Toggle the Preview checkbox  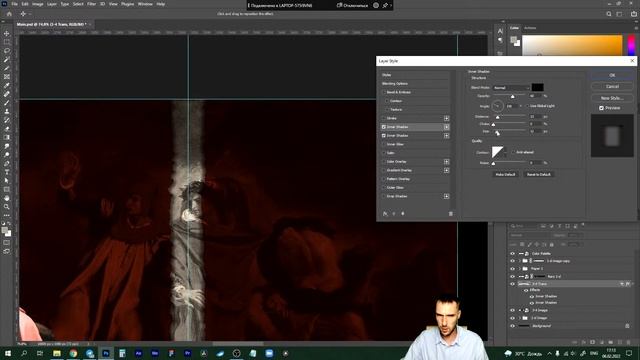(x=601, y=108)
